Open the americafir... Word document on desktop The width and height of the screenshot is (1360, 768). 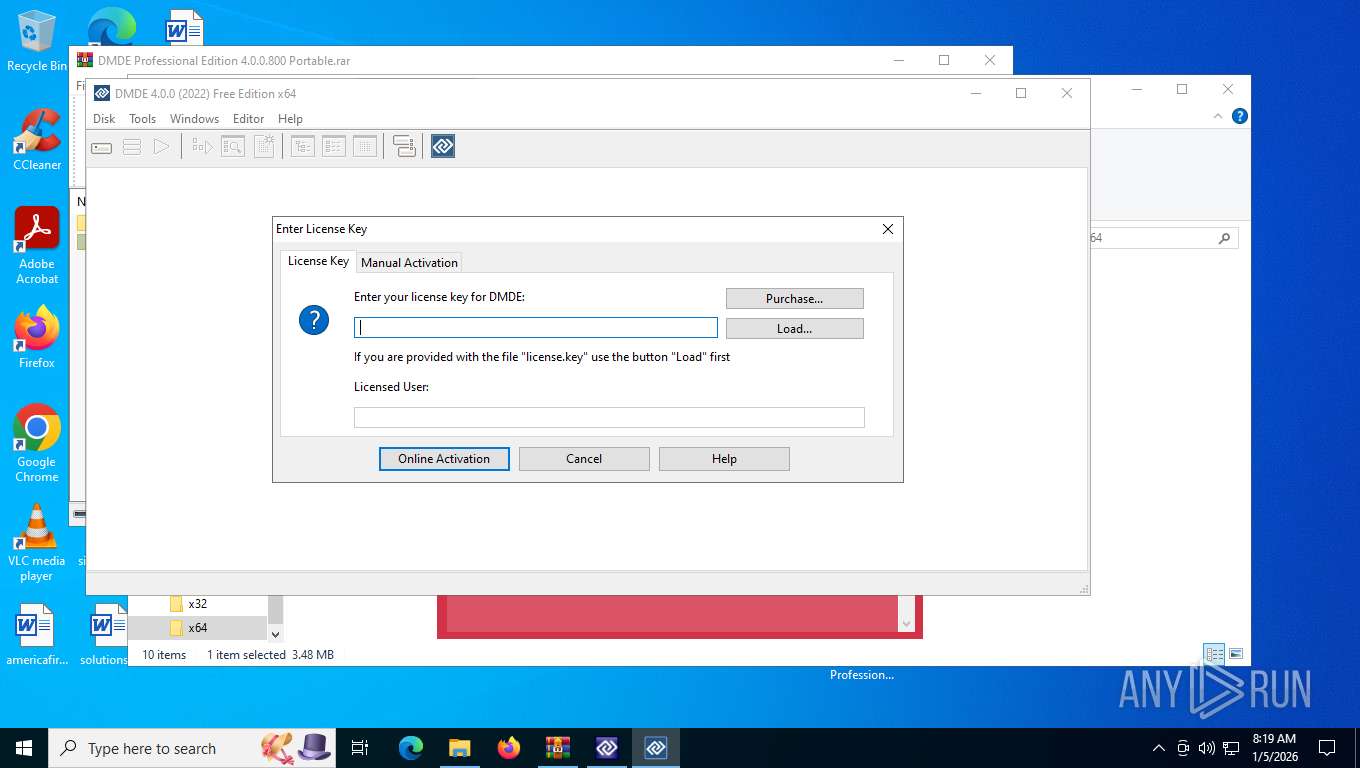[x=37, y=635]
